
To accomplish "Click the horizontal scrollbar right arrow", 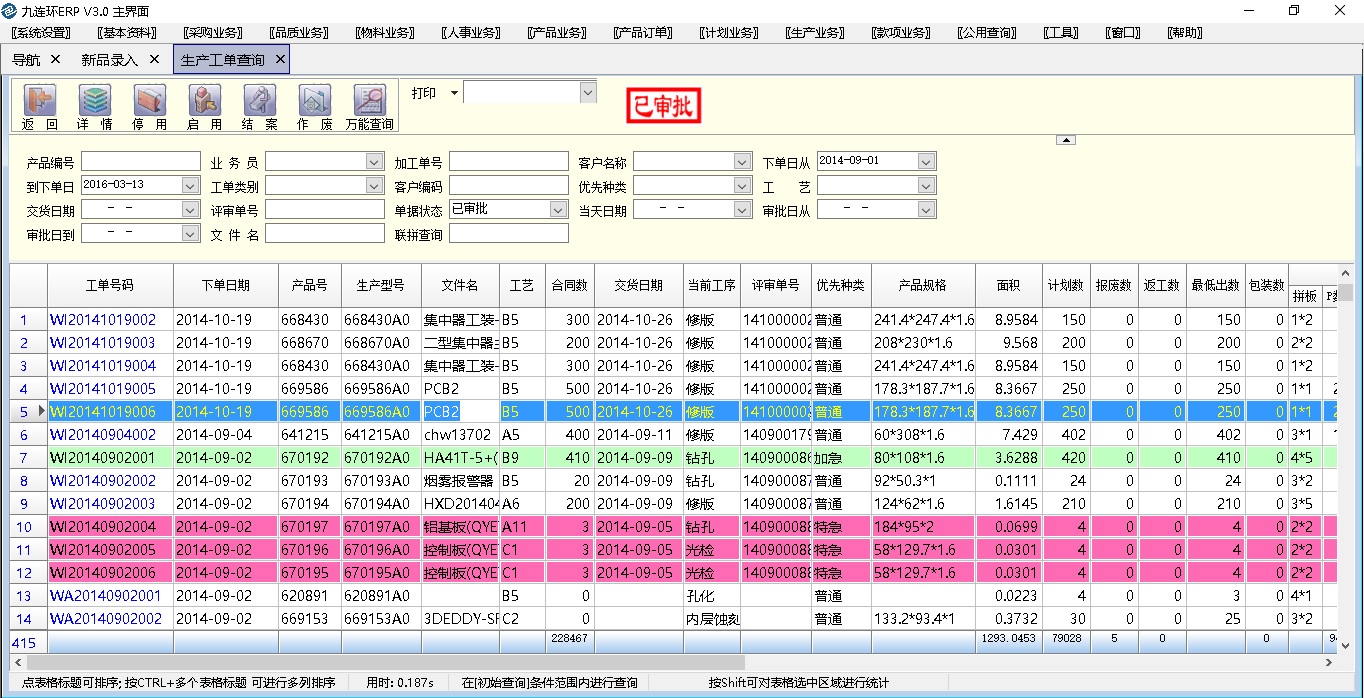I will [1330, 662].
